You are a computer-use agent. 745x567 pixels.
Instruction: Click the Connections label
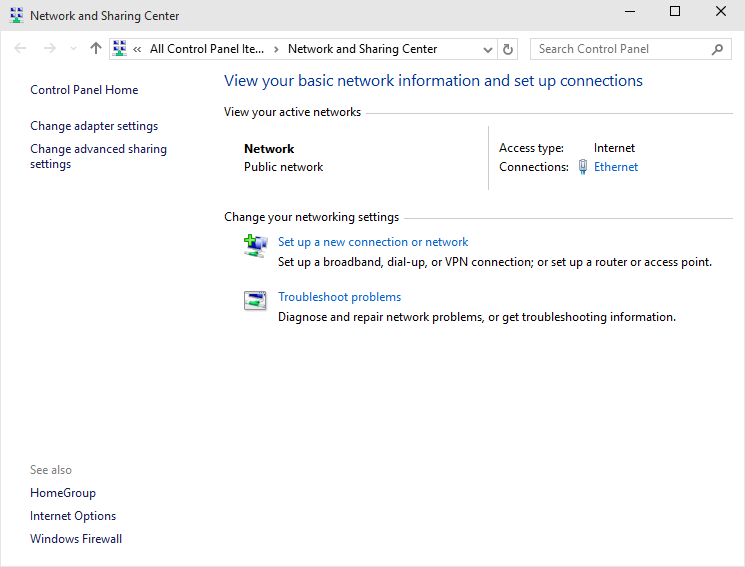(534, 167)
